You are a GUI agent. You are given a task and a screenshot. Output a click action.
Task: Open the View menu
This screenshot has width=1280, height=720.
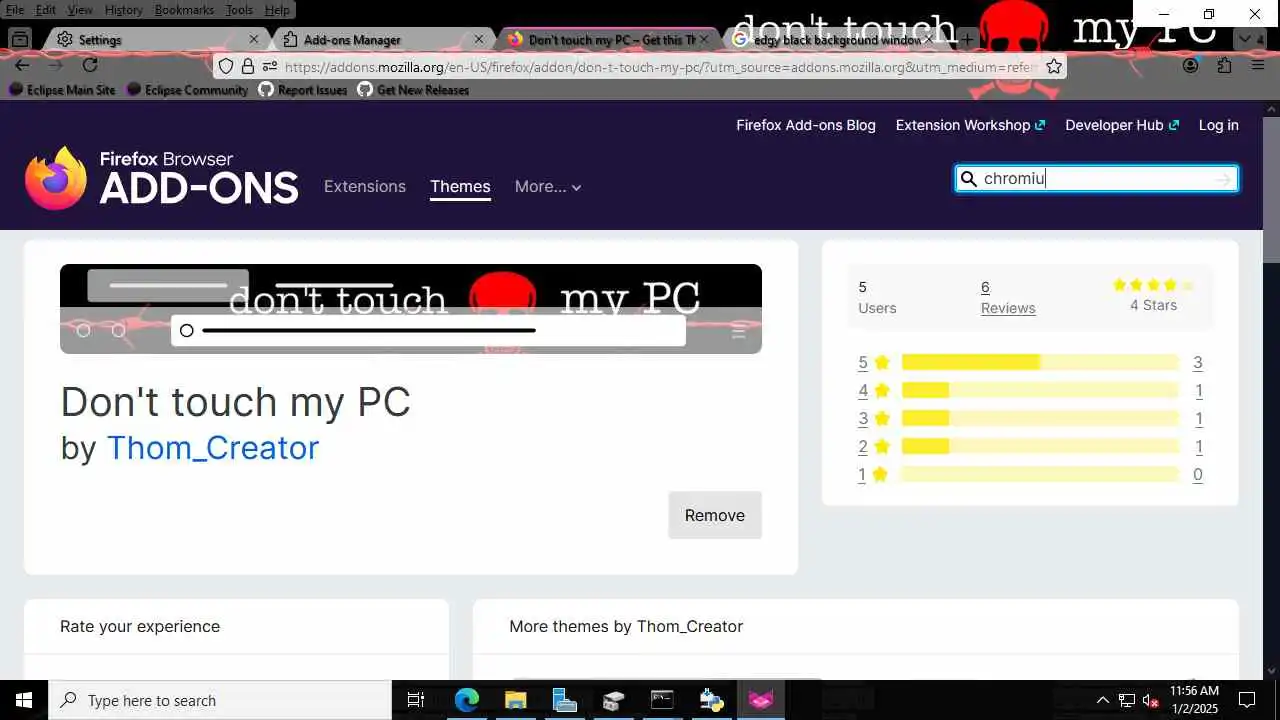point(80,10)
